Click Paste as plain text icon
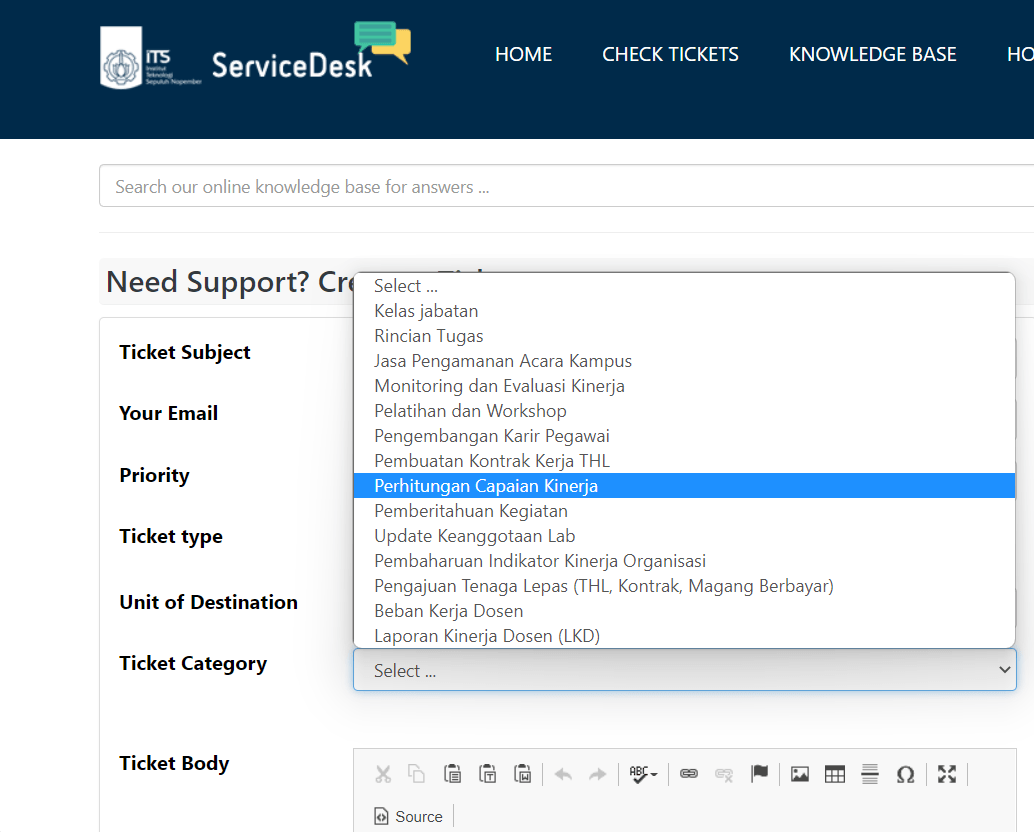The image size is (1034, 832). tap(487, 774)
